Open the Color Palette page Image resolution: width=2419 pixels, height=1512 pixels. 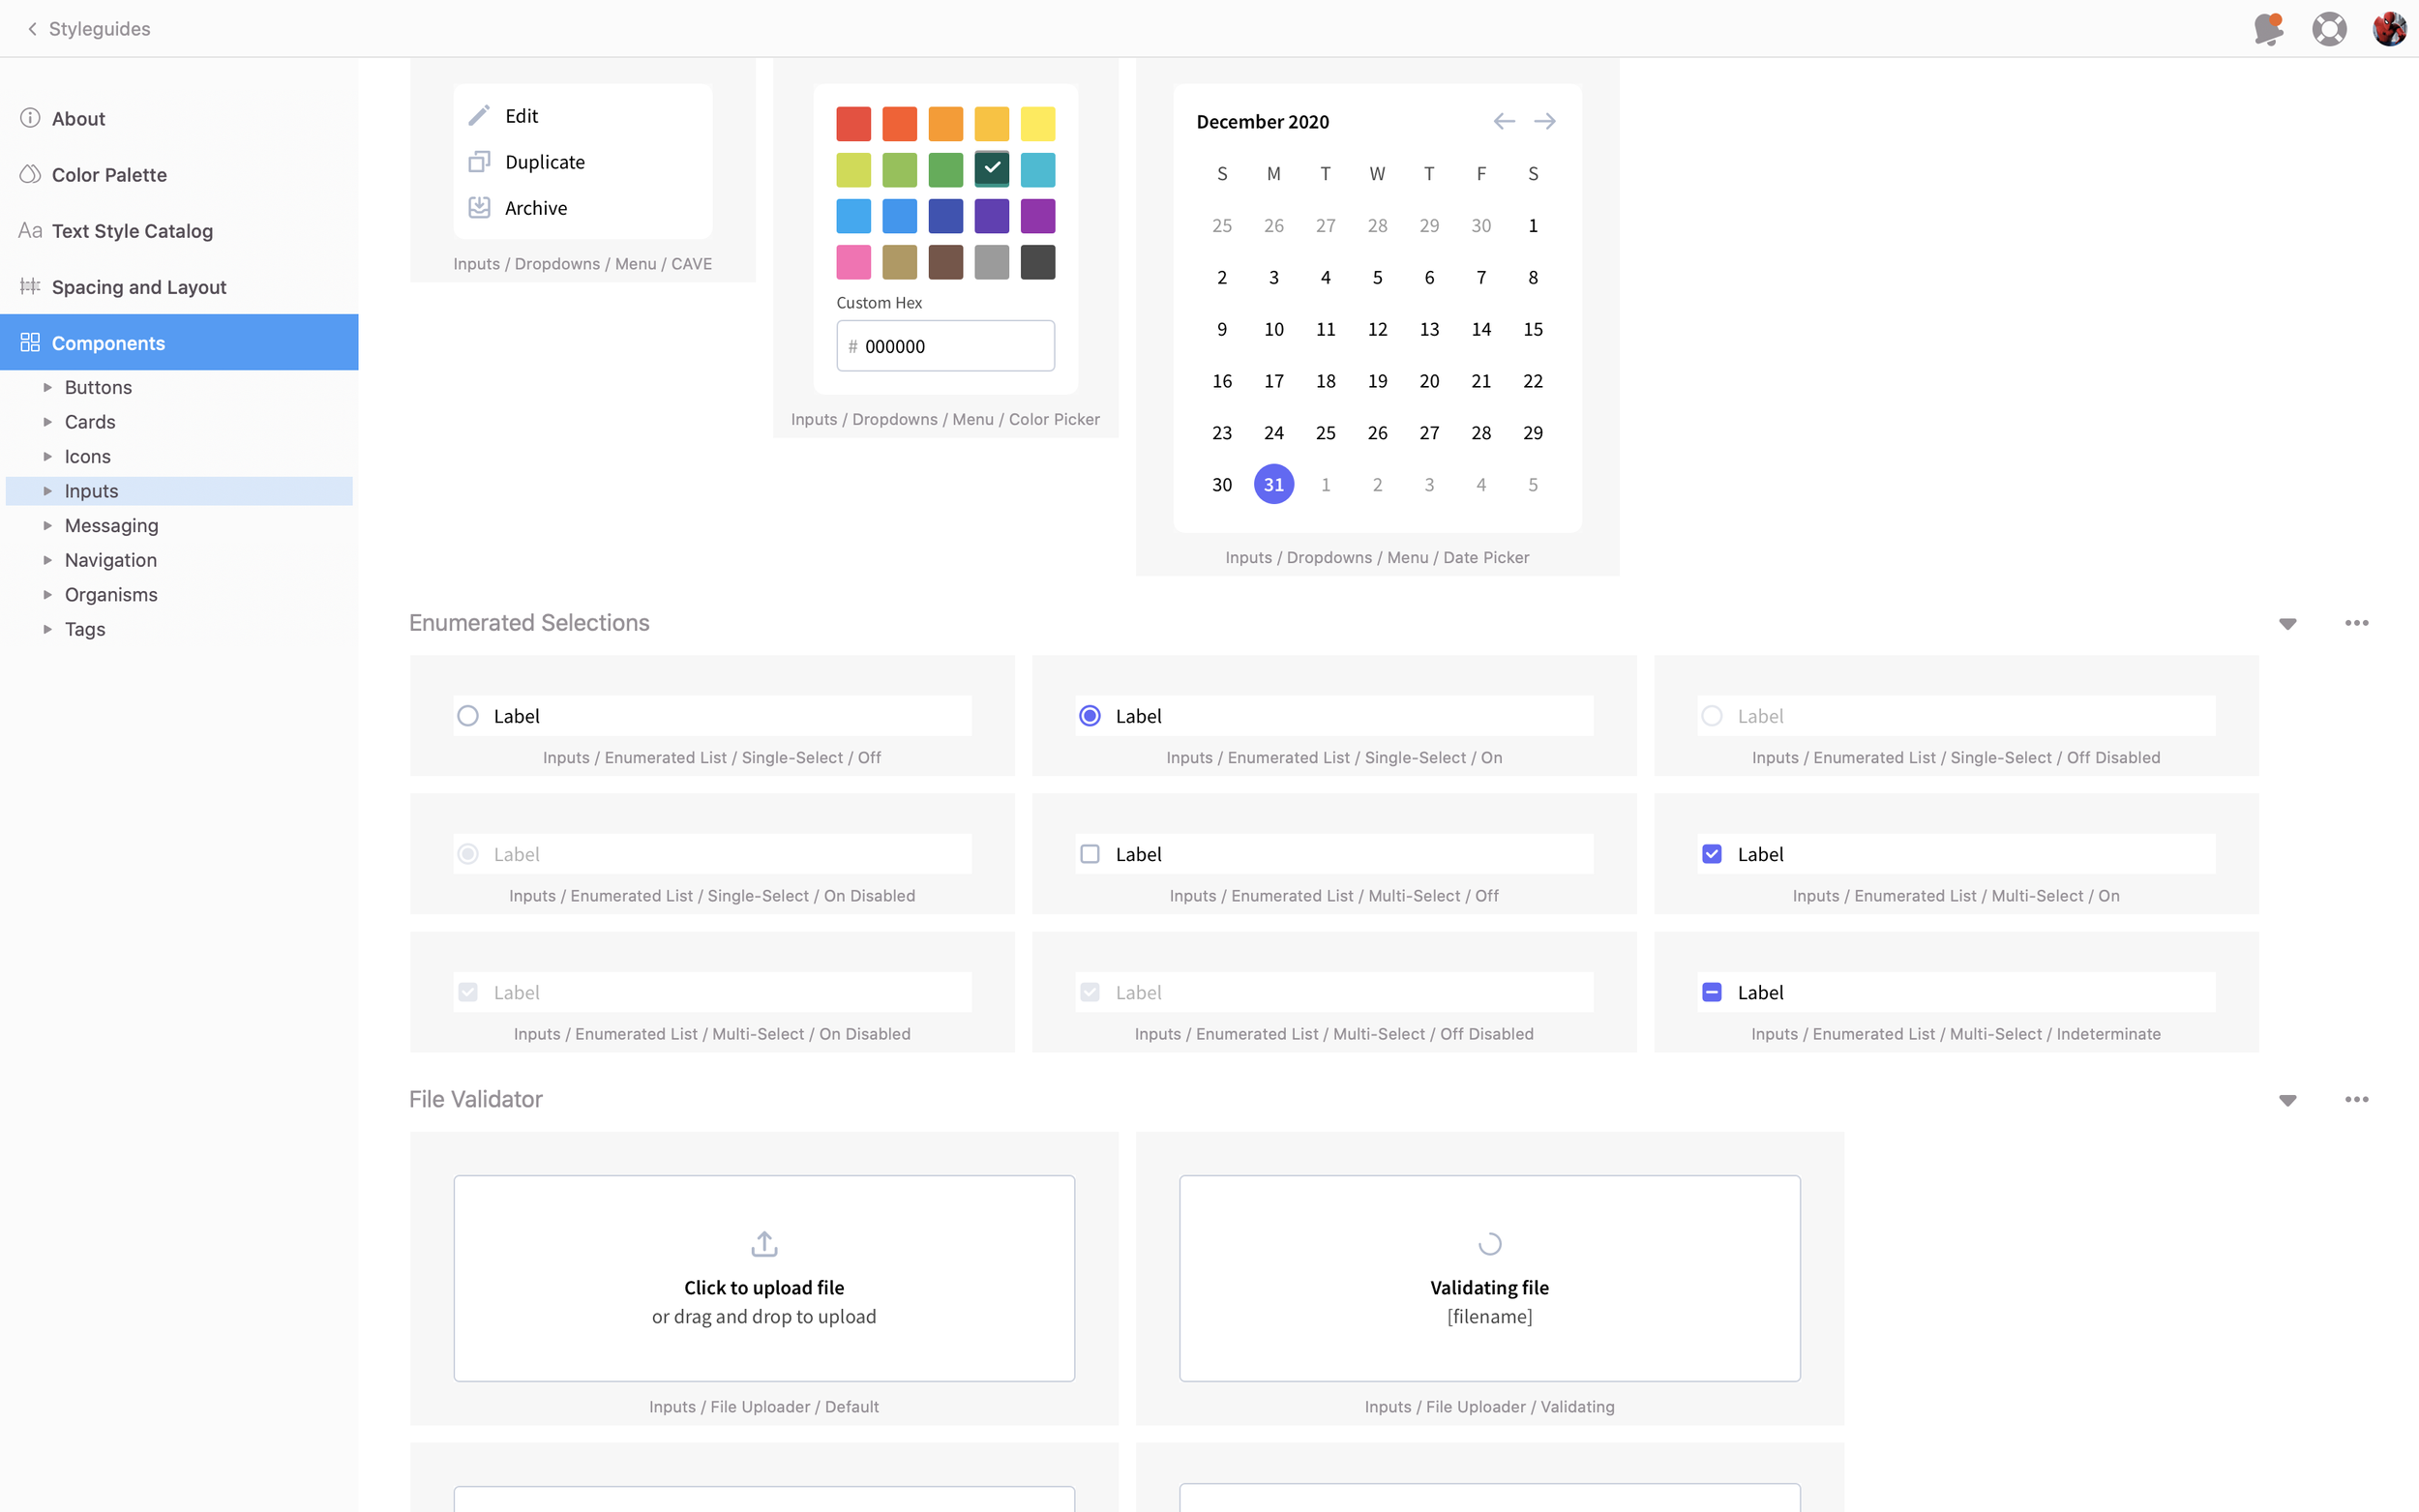click(109, 175)
